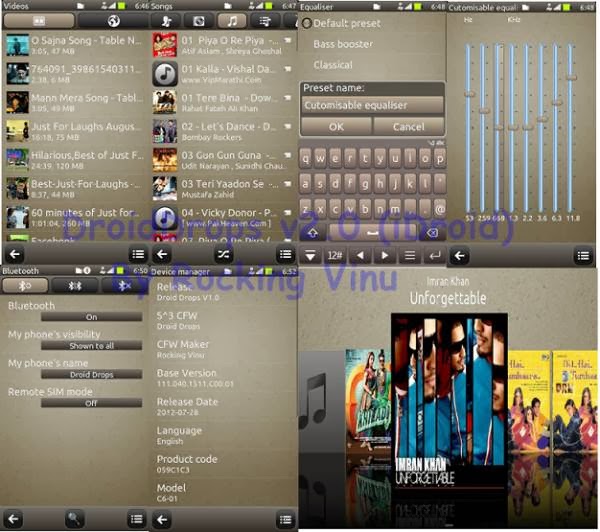The width and height of the screenshot is (600, 532).
Task: Confirm preset name with OK
Action: point(336,127)
